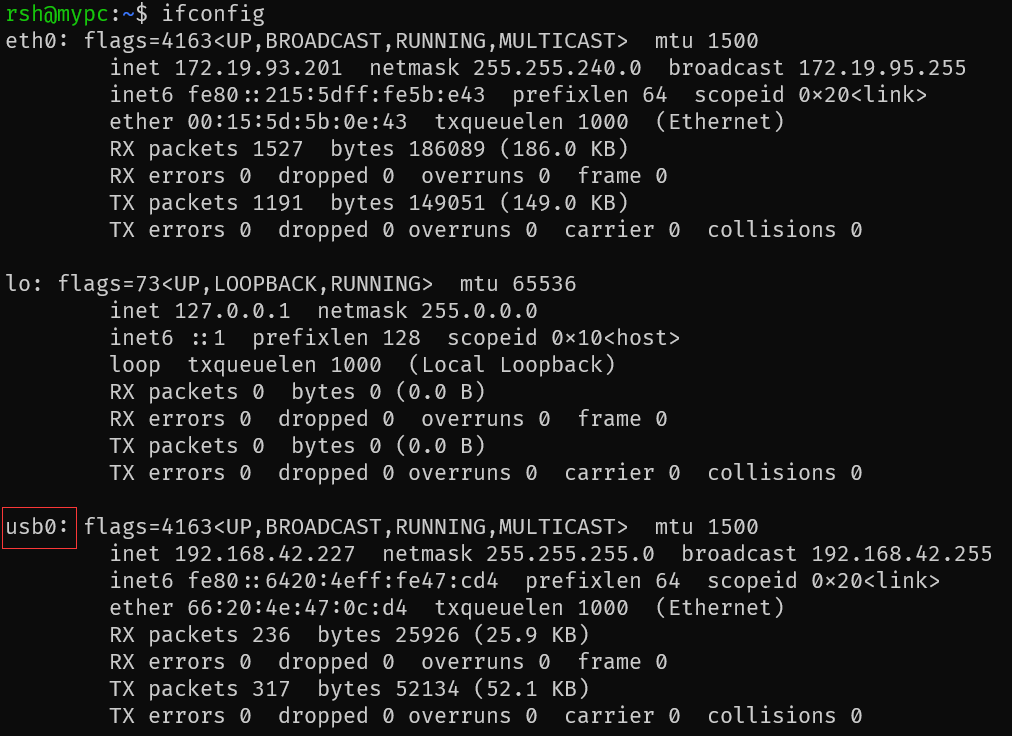
Task: Click the highlighted usb0 interface name
Action: pyautogui.click(x=36, y=527)
